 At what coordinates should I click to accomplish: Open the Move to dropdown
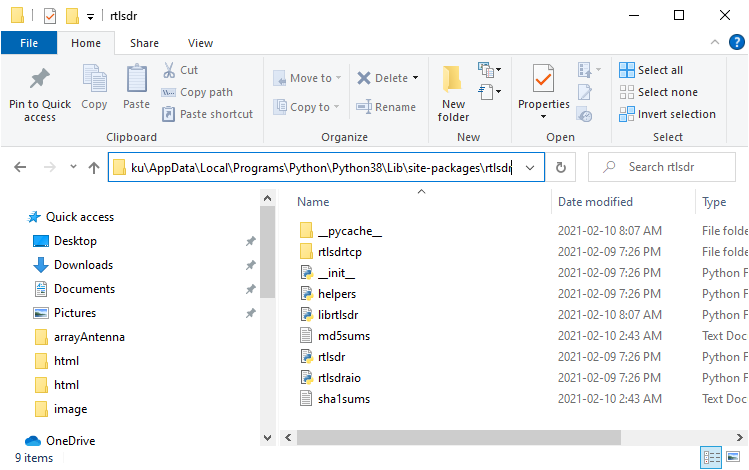pyautogui.click(x=307, y=78)
